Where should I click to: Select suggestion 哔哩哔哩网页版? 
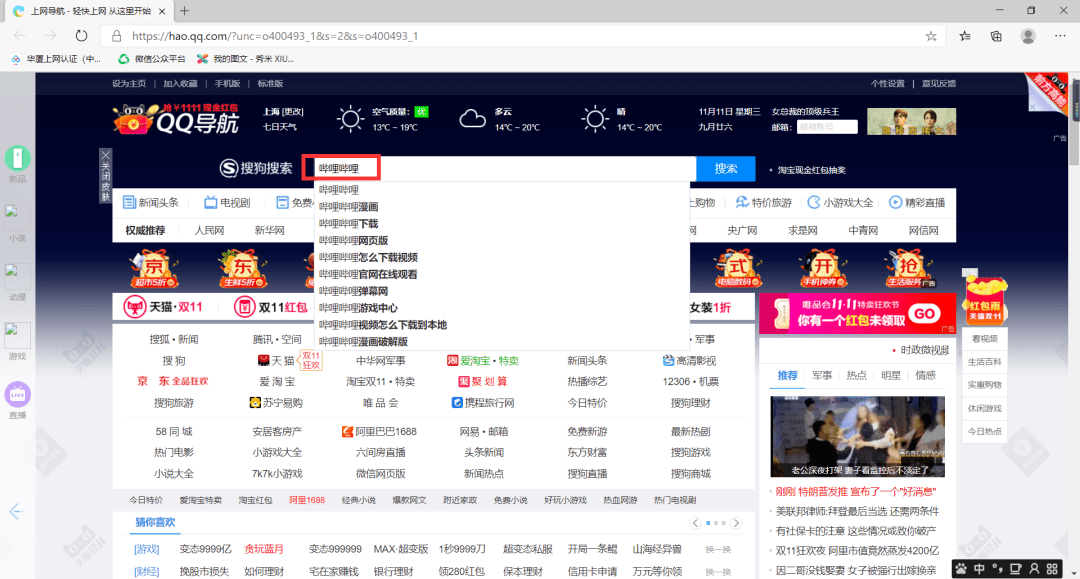pyautogui.click(x=353, y=240)
